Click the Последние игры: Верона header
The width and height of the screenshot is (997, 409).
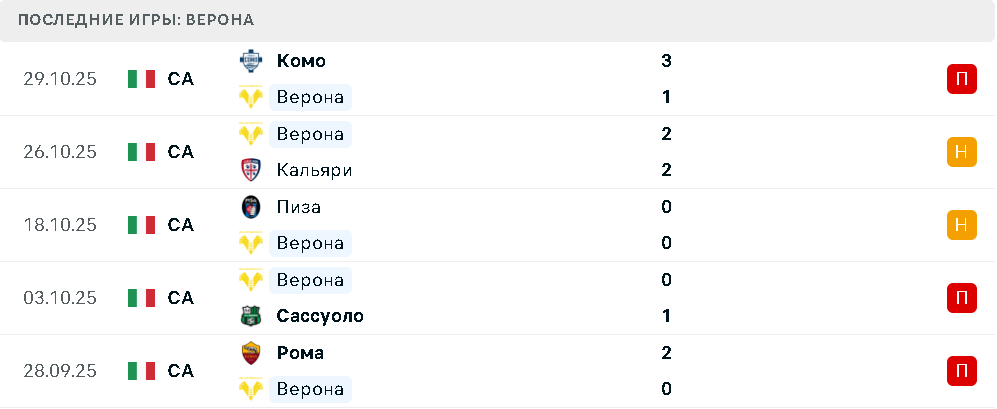point(136,20)
